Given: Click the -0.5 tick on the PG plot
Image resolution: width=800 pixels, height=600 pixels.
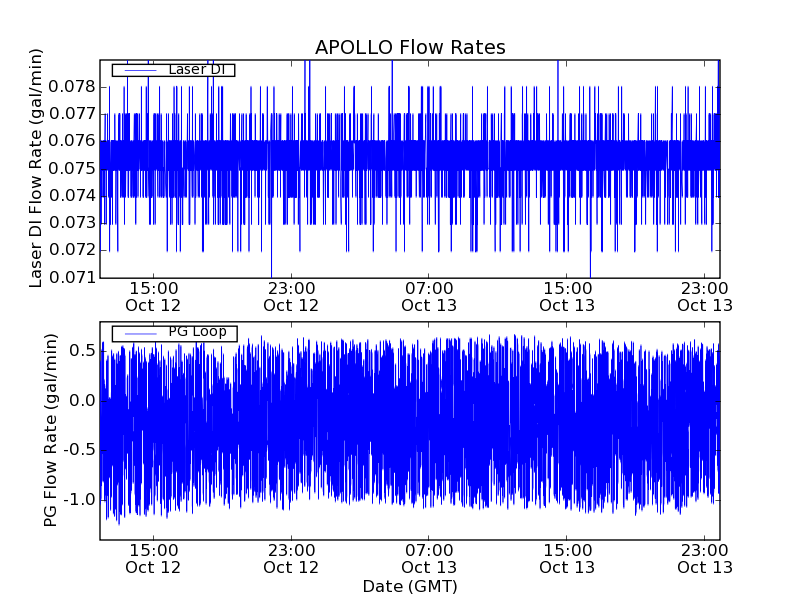Looking at the screenshot, I should (x=80, y=450).
